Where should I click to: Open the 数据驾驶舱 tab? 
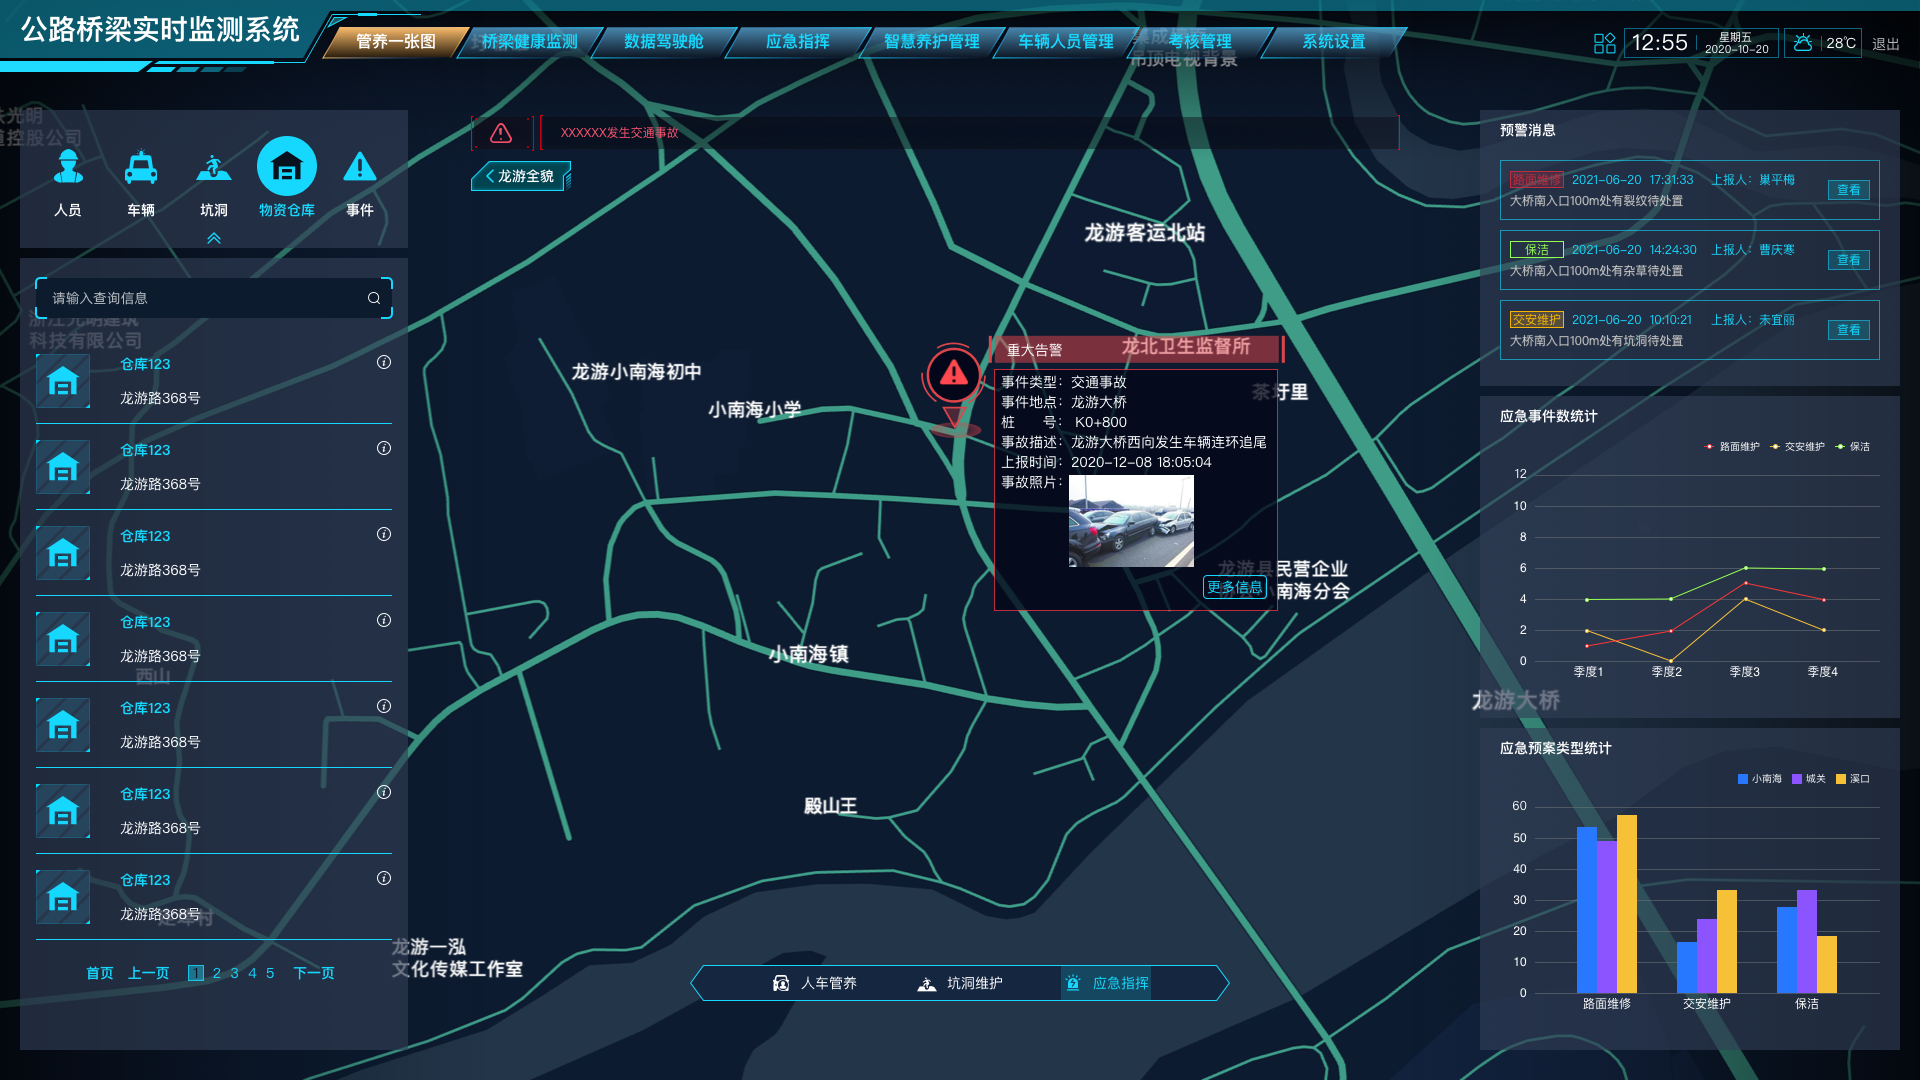pos(664,42)
